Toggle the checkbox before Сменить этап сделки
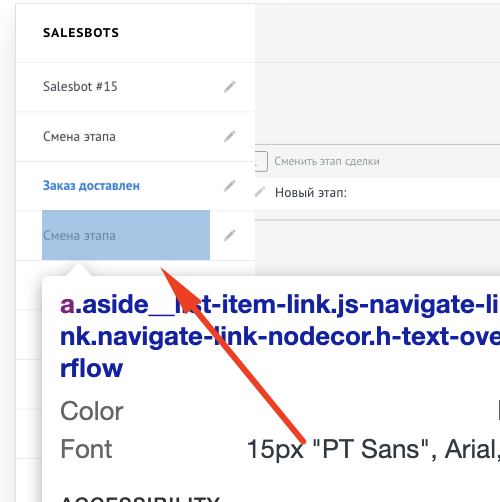Screen dimensions: 500x502 click(261, 161)
